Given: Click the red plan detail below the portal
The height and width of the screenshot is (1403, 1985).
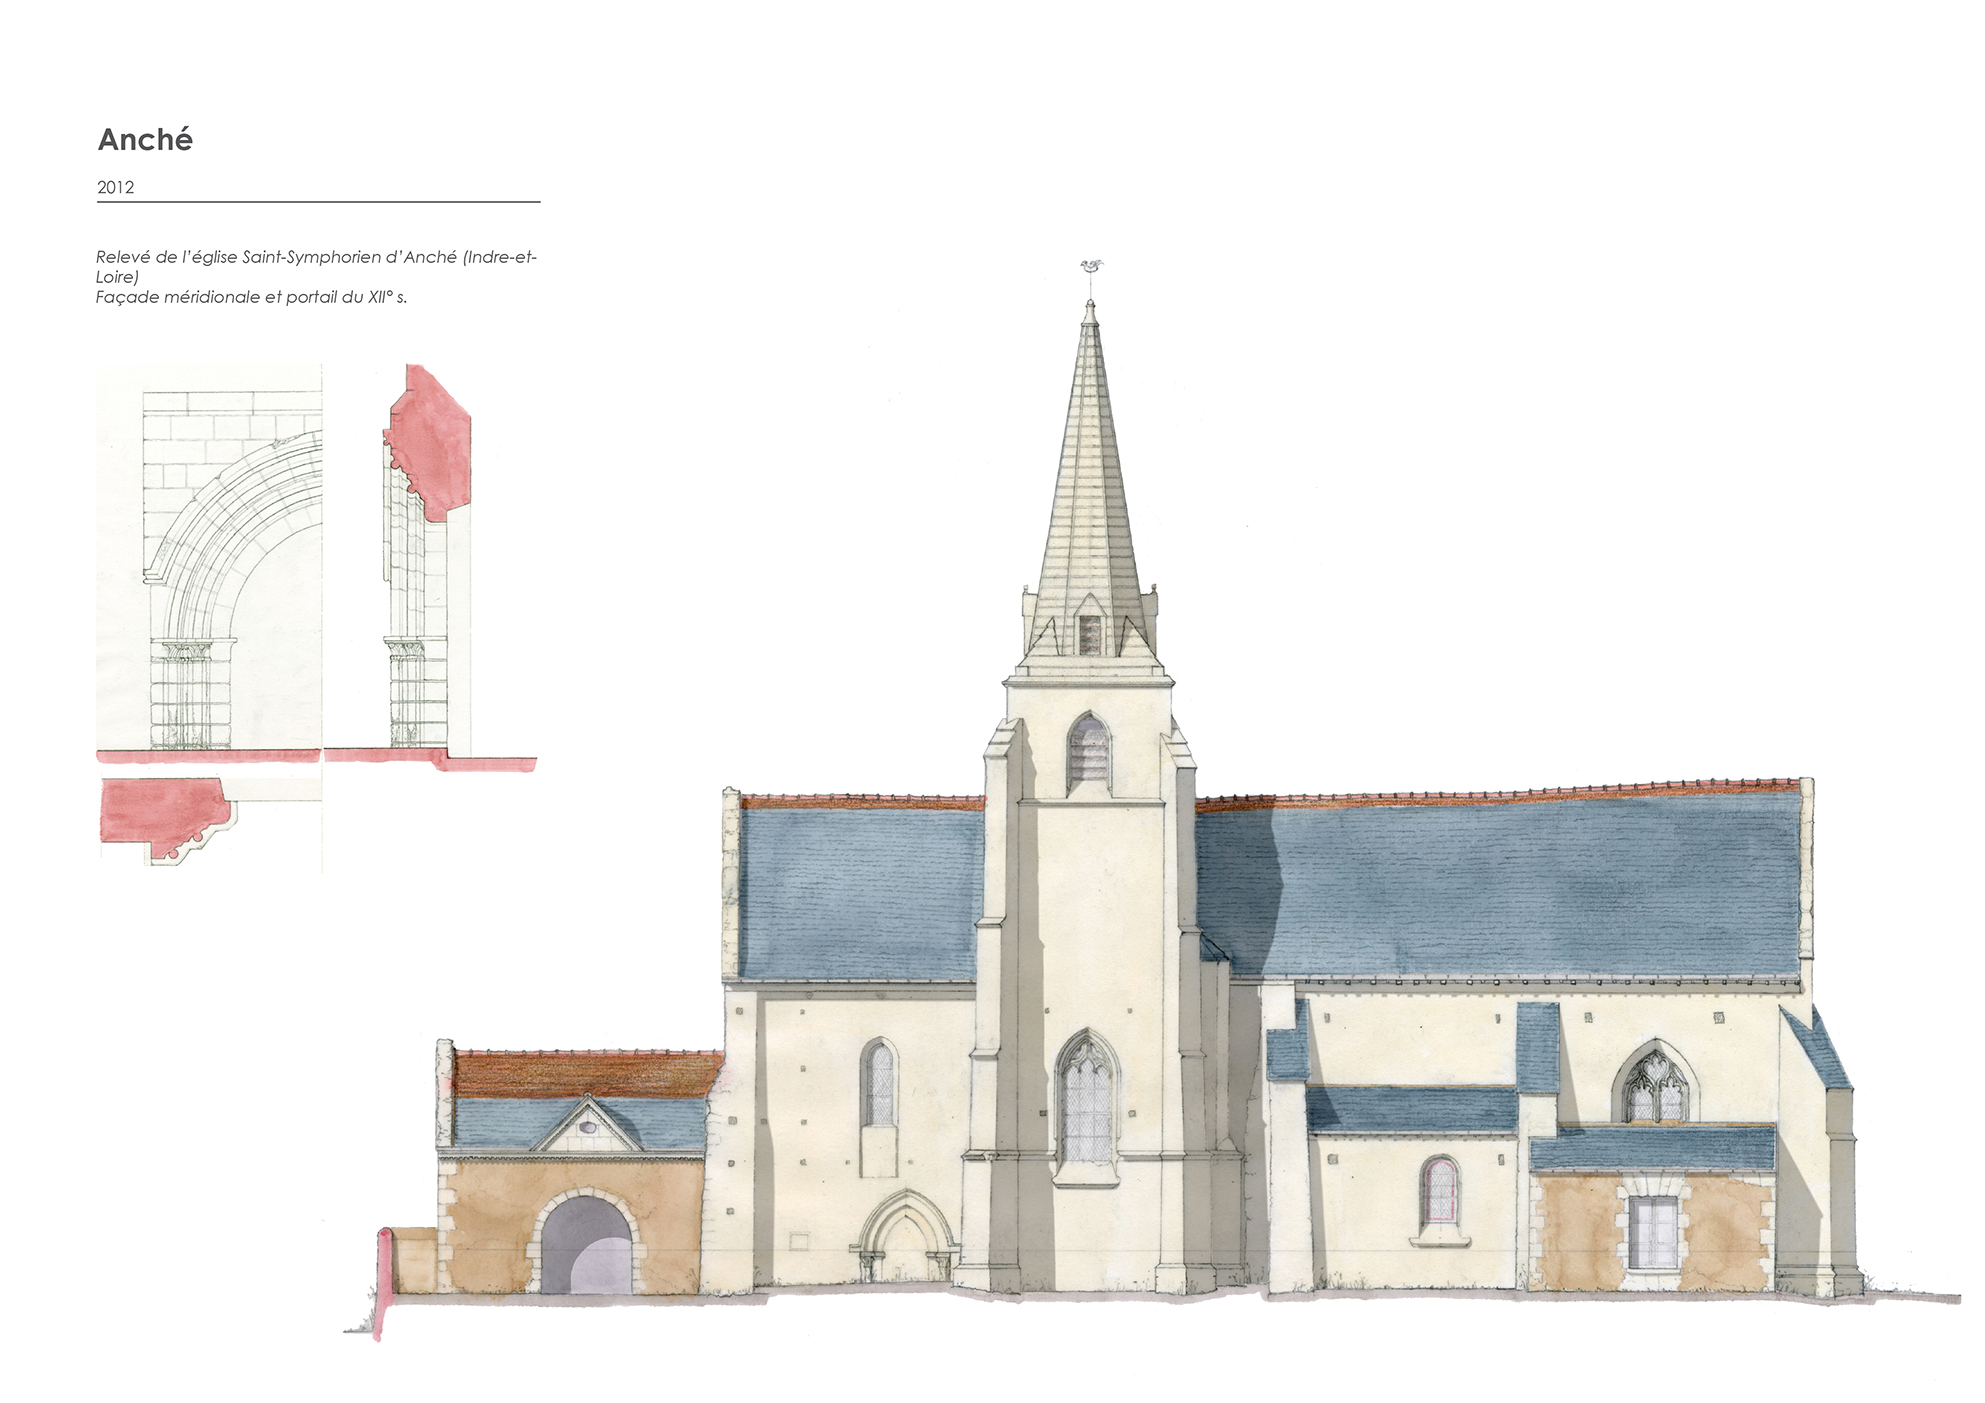Looking at the screenshot, I should [x=168, y=820].
